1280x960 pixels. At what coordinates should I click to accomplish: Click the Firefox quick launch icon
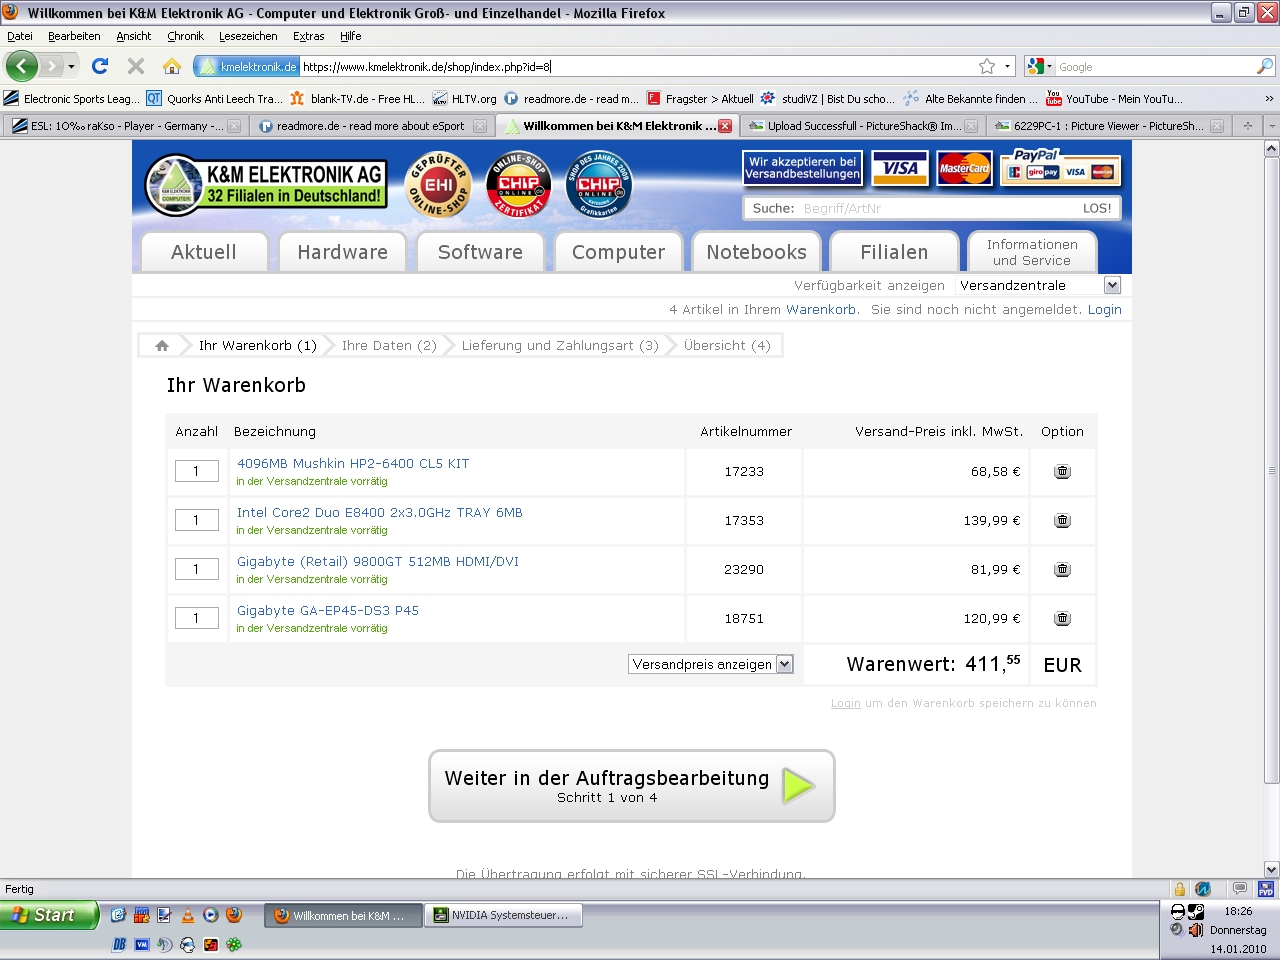[234, 915]
